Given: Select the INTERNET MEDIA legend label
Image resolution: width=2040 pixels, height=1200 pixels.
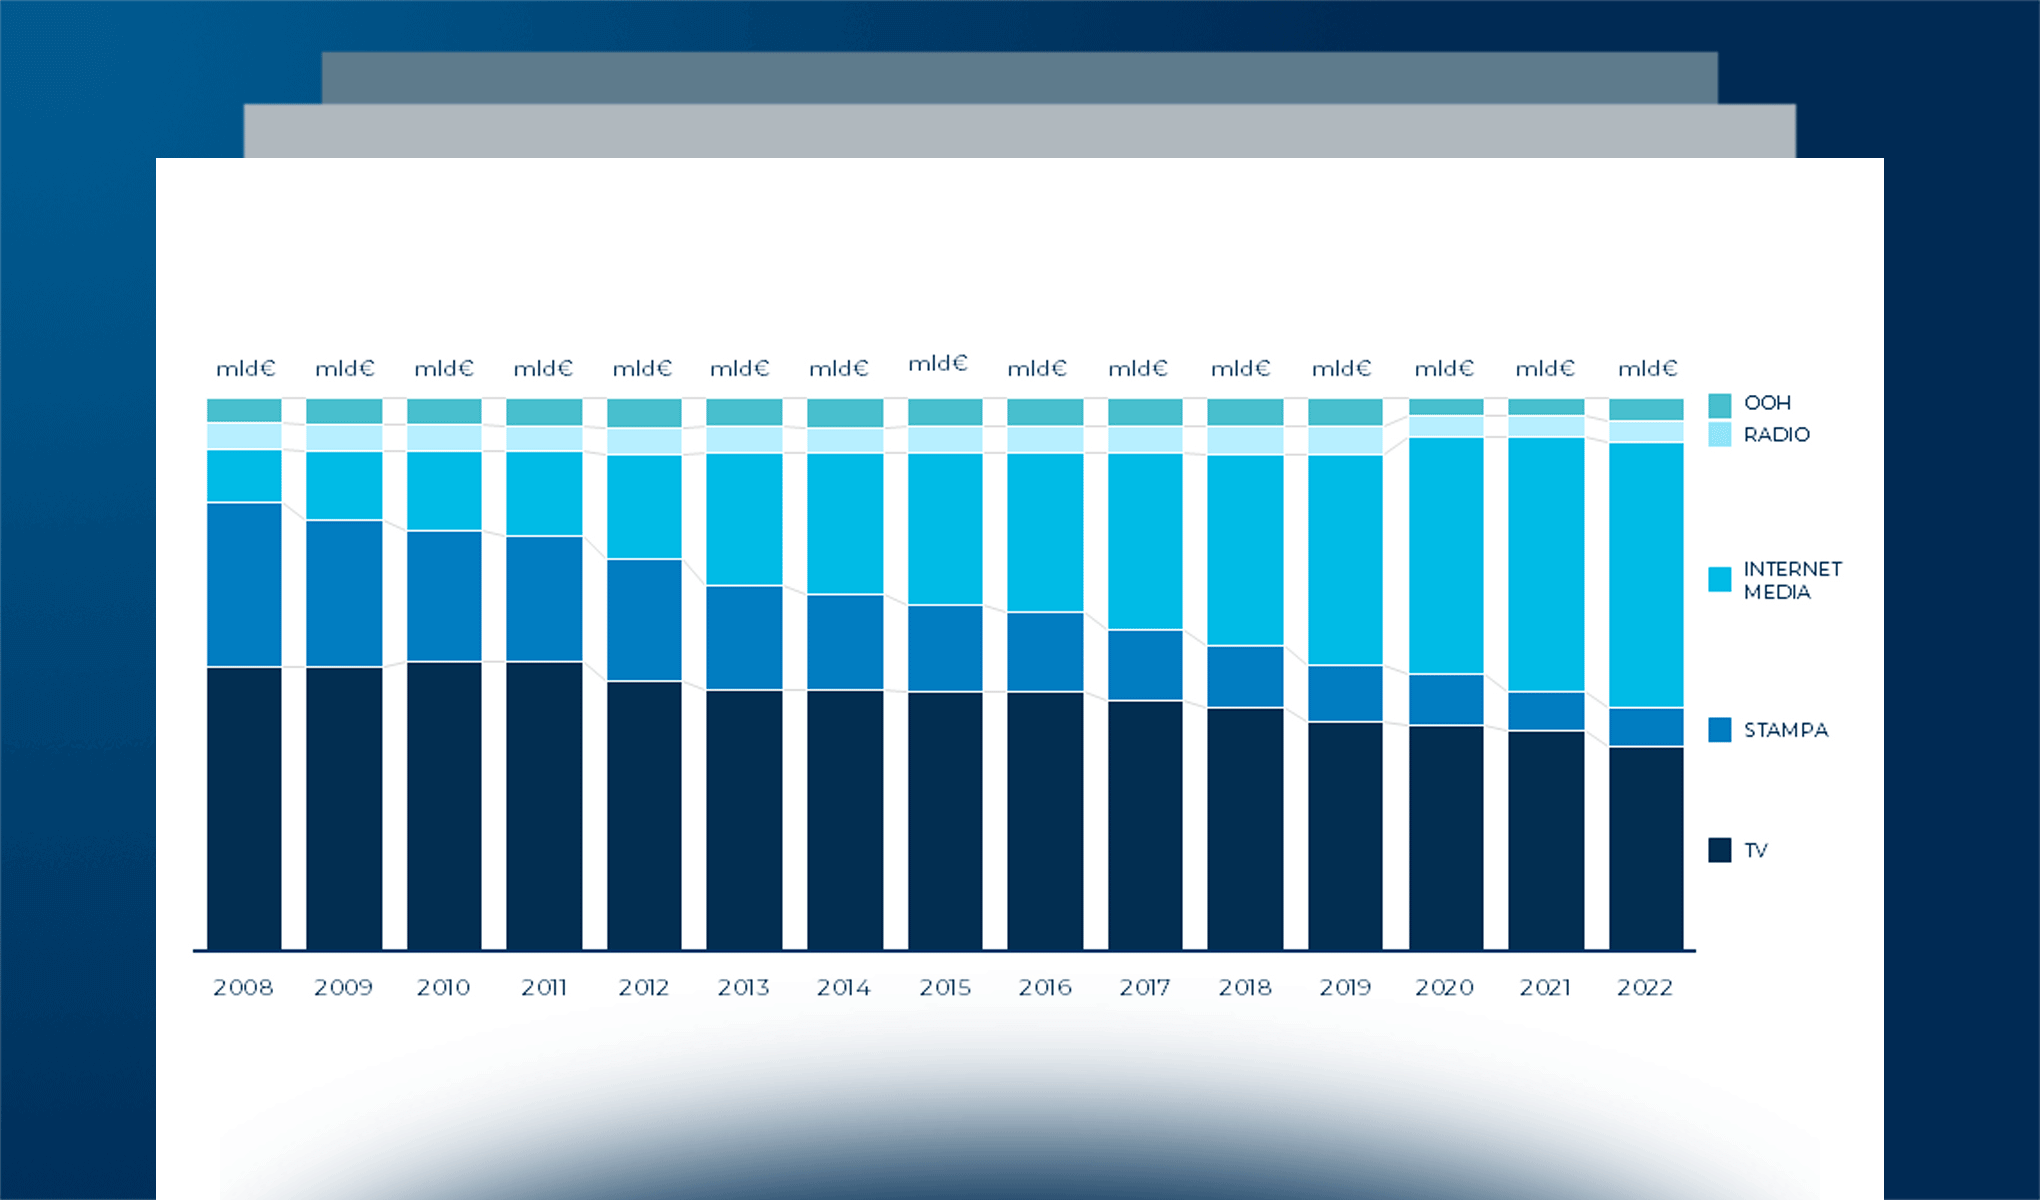Looking at the screenshot, I should [x=1791, y=580].
